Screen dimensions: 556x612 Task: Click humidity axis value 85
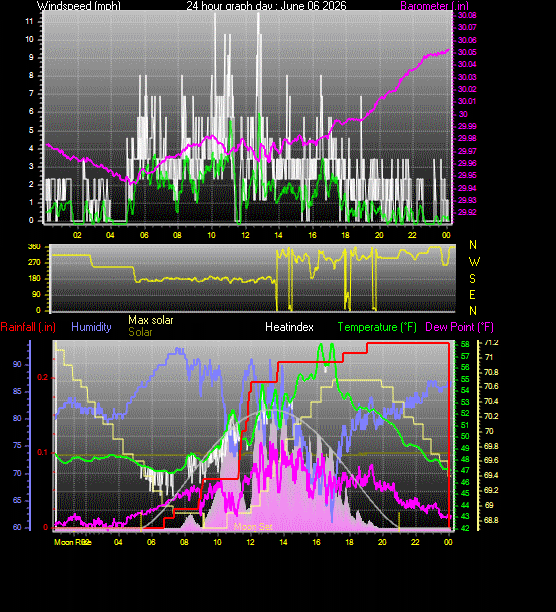[x=17, y=391]
